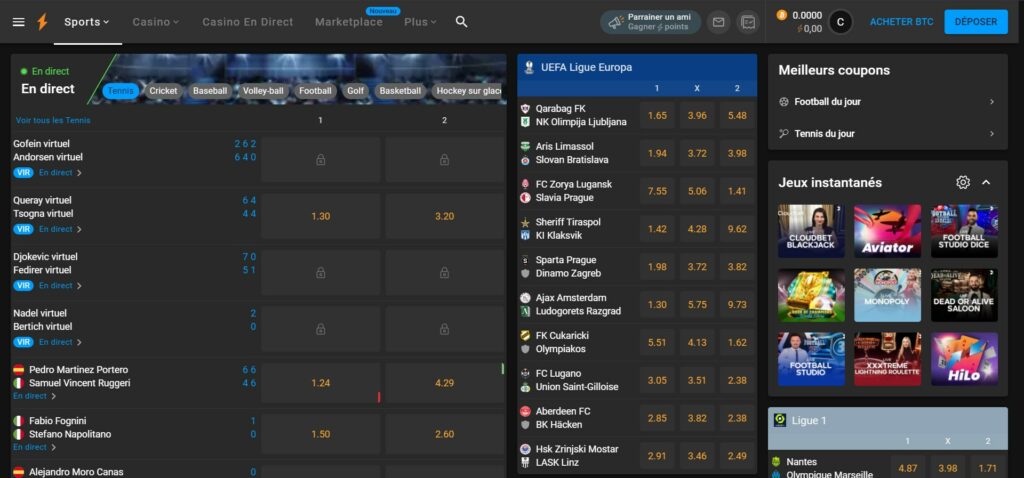Screen dimensions: 1024x478
Task: Open the Dead or Alive Saloon thumbnail
Action: pos(964,295)
